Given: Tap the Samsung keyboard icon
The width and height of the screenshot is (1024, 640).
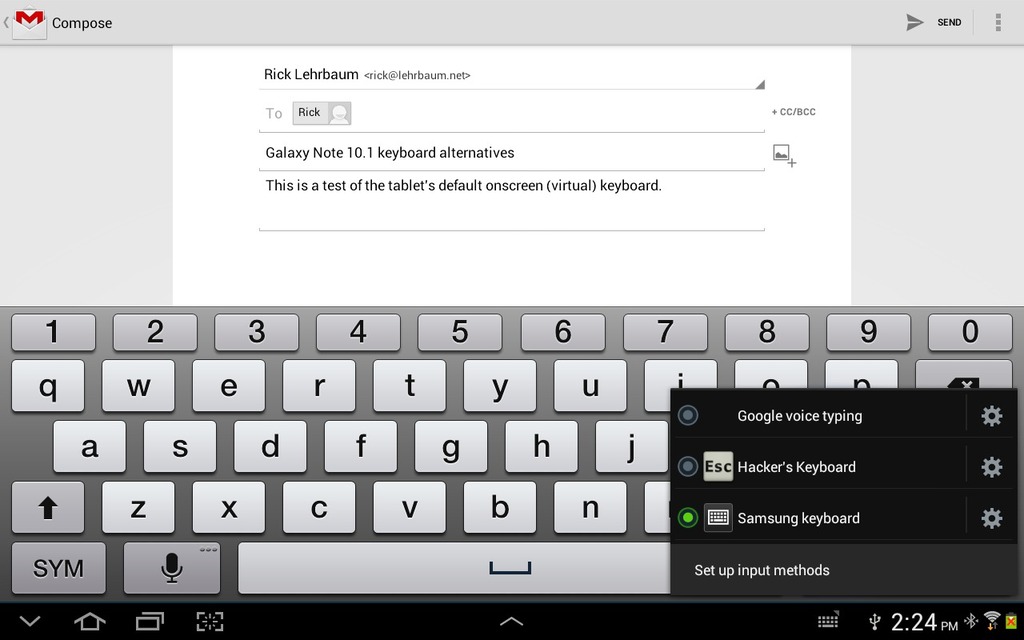Looking at the screenshot, I should tap(718, 518).
